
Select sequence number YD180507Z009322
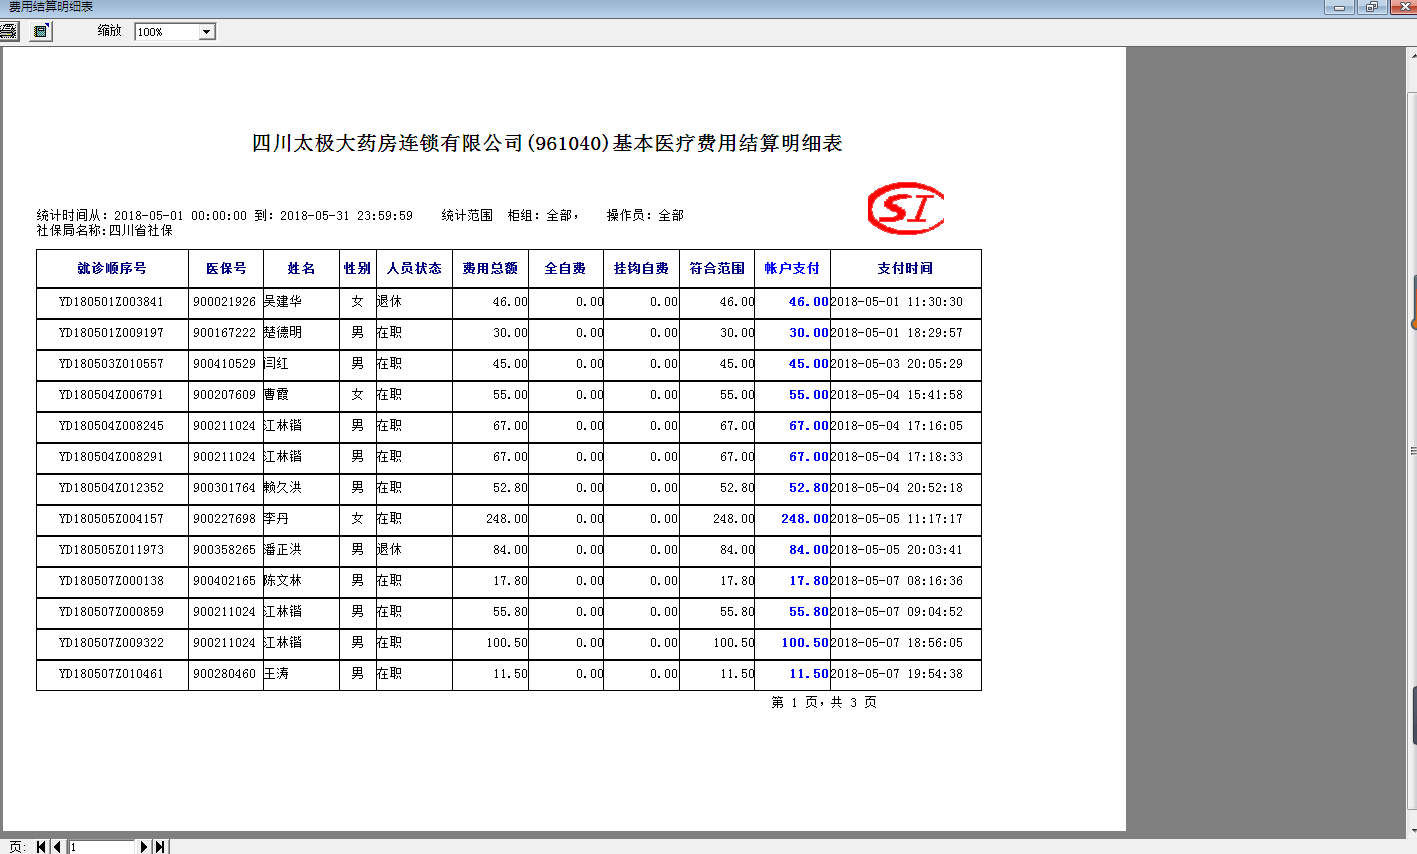click(x=111, y=643)
